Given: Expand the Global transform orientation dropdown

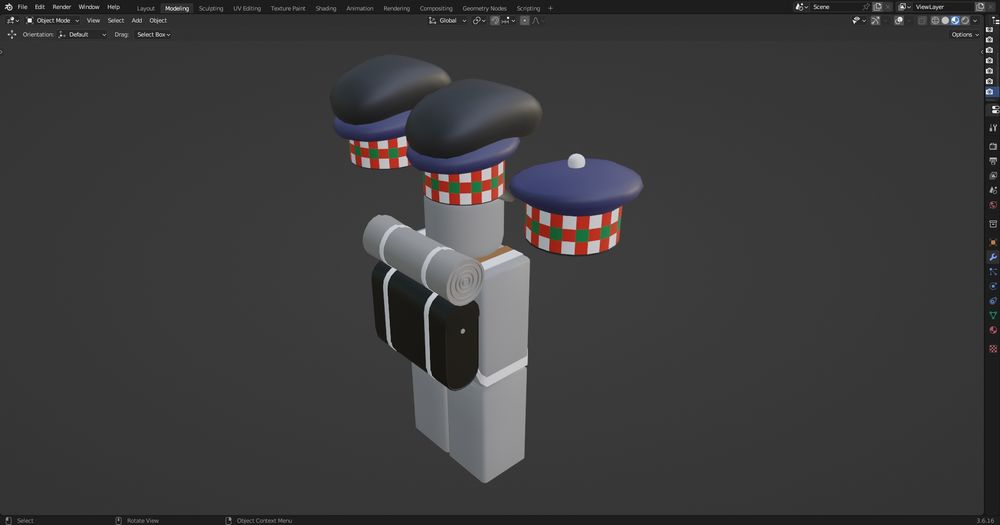Looking at the screenshot, I should pyautogui.click(x=447, y=20).
